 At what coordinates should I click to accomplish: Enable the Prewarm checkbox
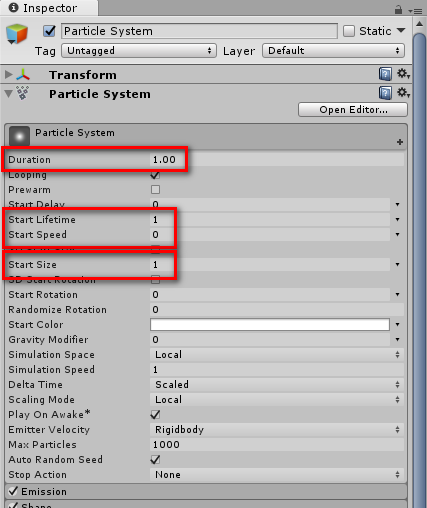pyautogui.click(x=155, y=190)
